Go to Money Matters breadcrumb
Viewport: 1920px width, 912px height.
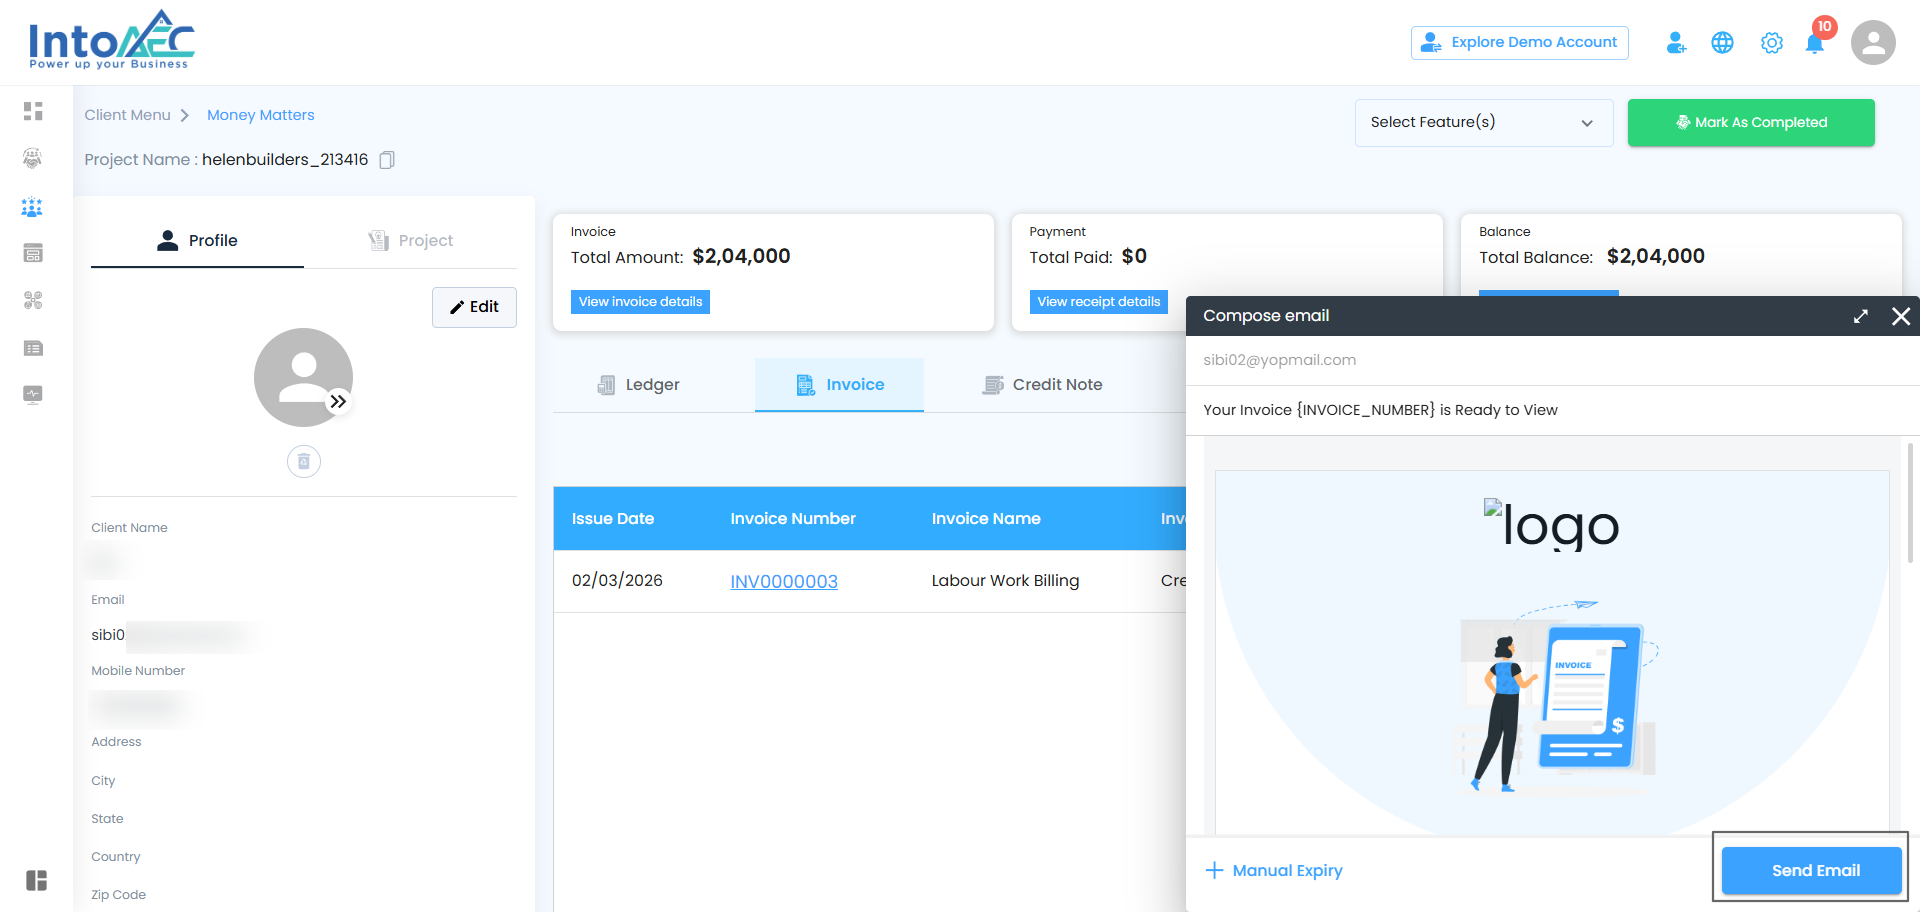tap(261, 115)
